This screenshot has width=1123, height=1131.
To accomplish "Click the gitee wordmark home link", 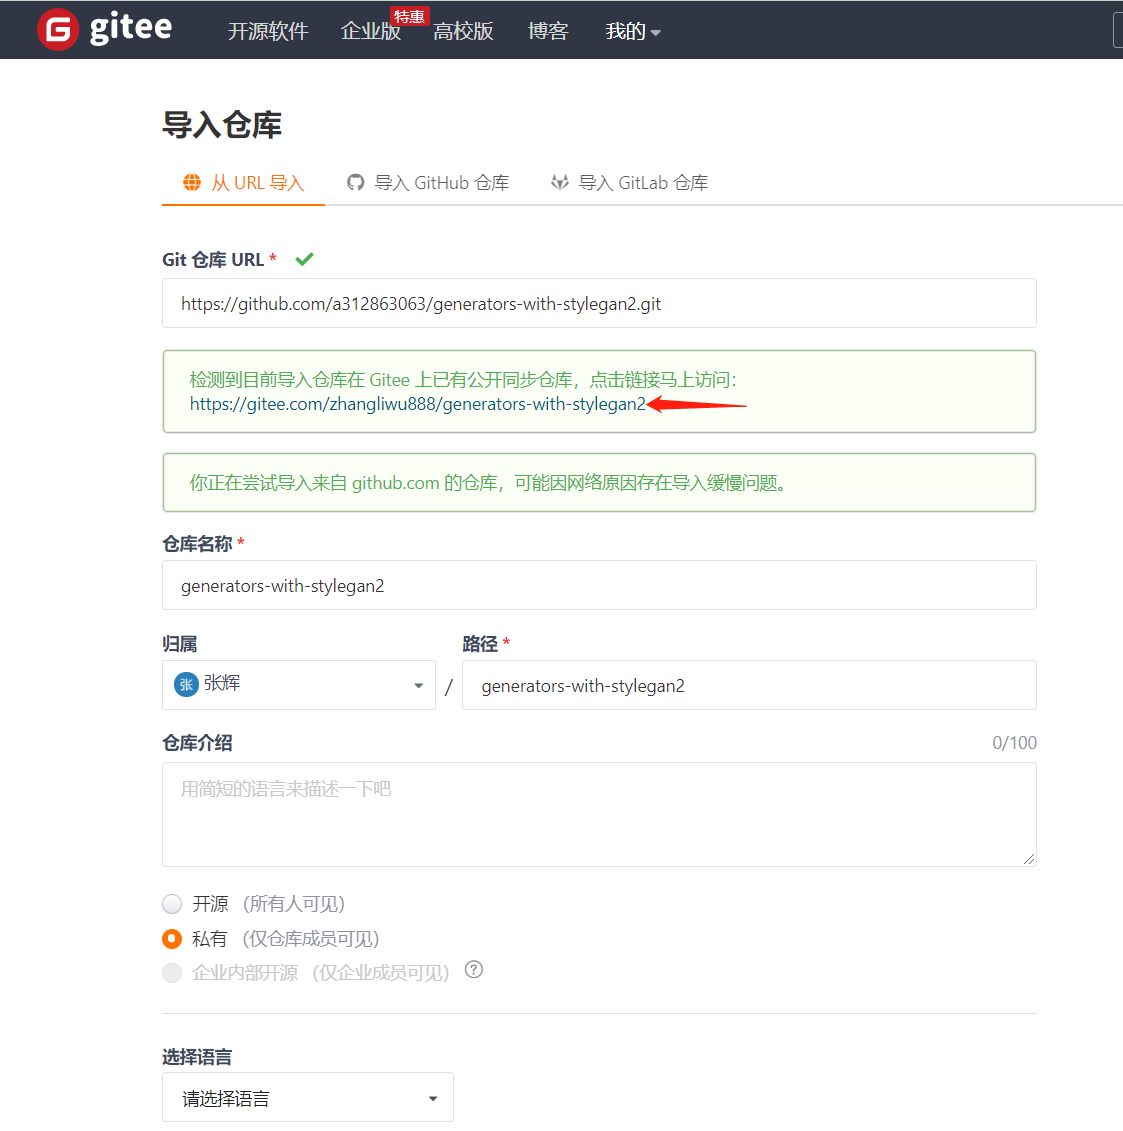I will click(131, 29).
